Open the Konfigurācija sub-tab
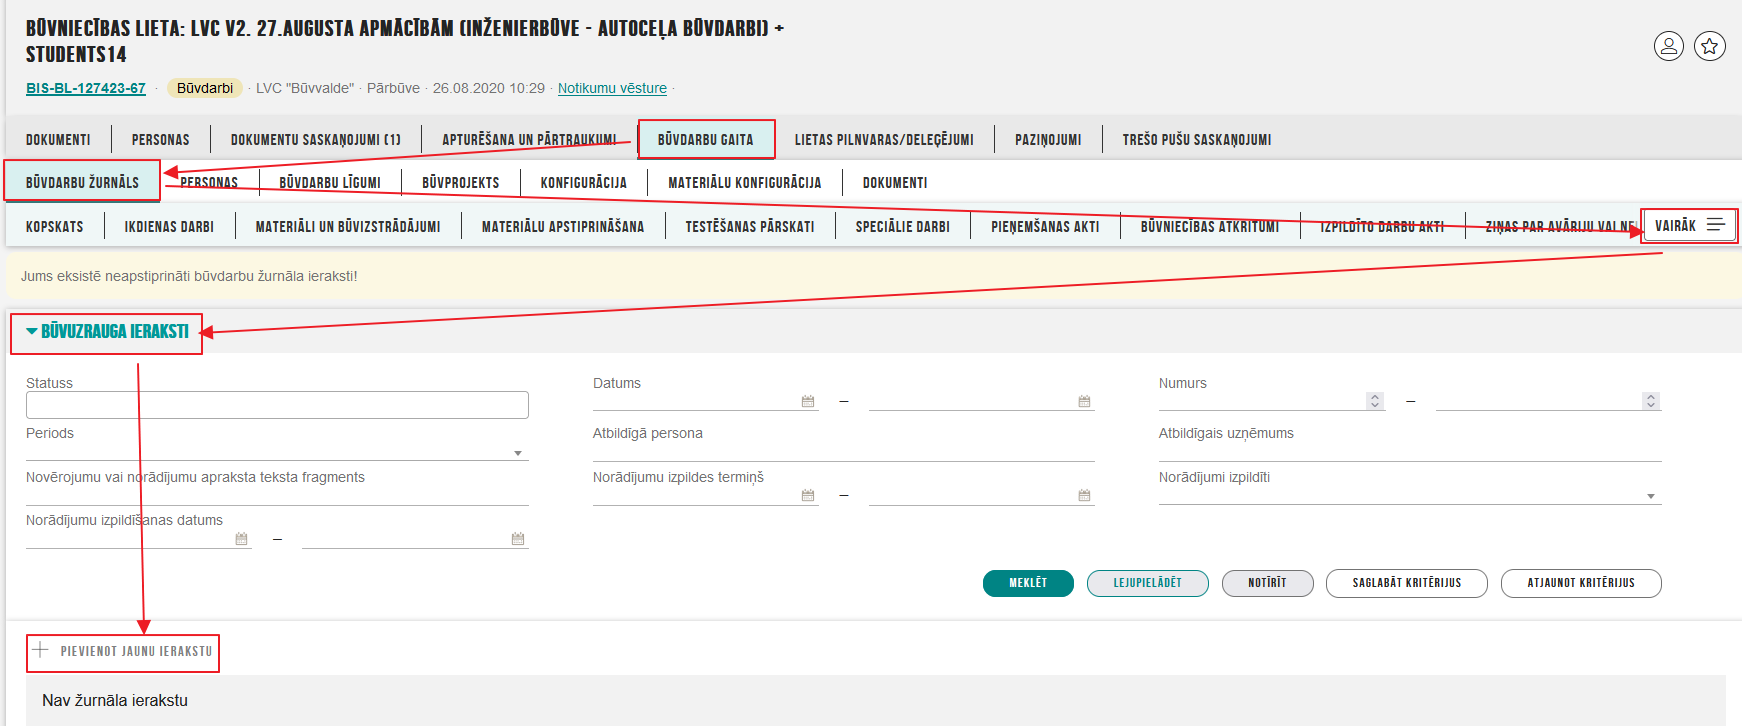Screen dimensions: 1742x726 [584, 183]
